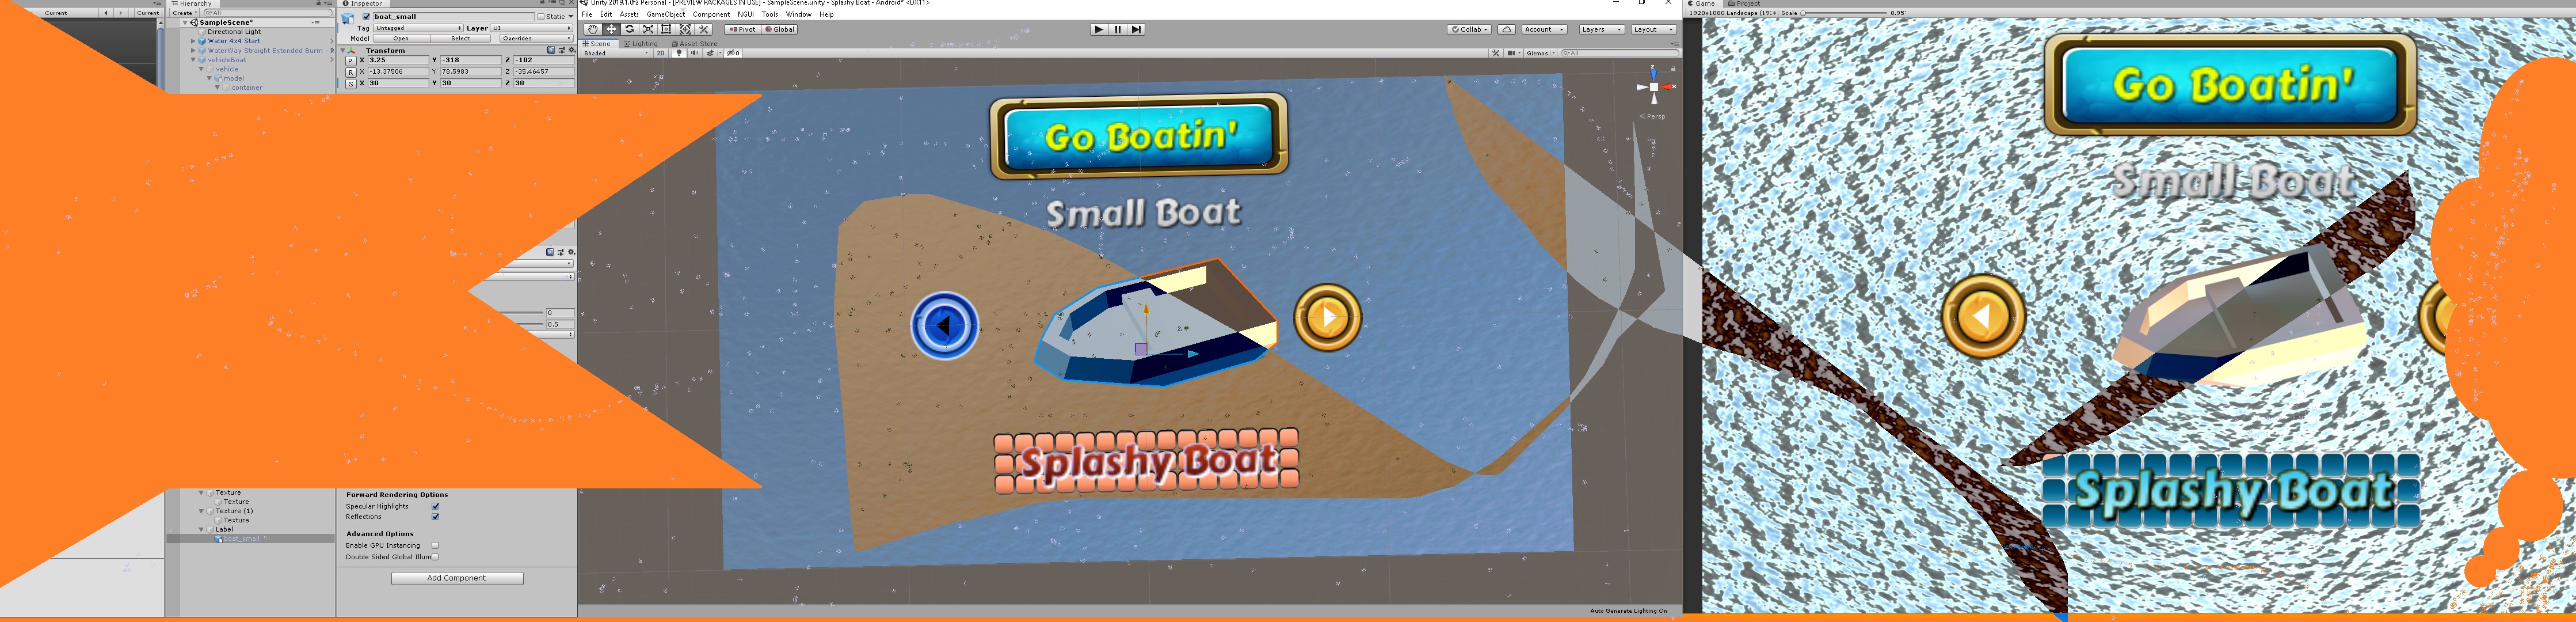Select the combined Transform tool
Viewport: 2576px width, 622px height.
click(685, 29)
